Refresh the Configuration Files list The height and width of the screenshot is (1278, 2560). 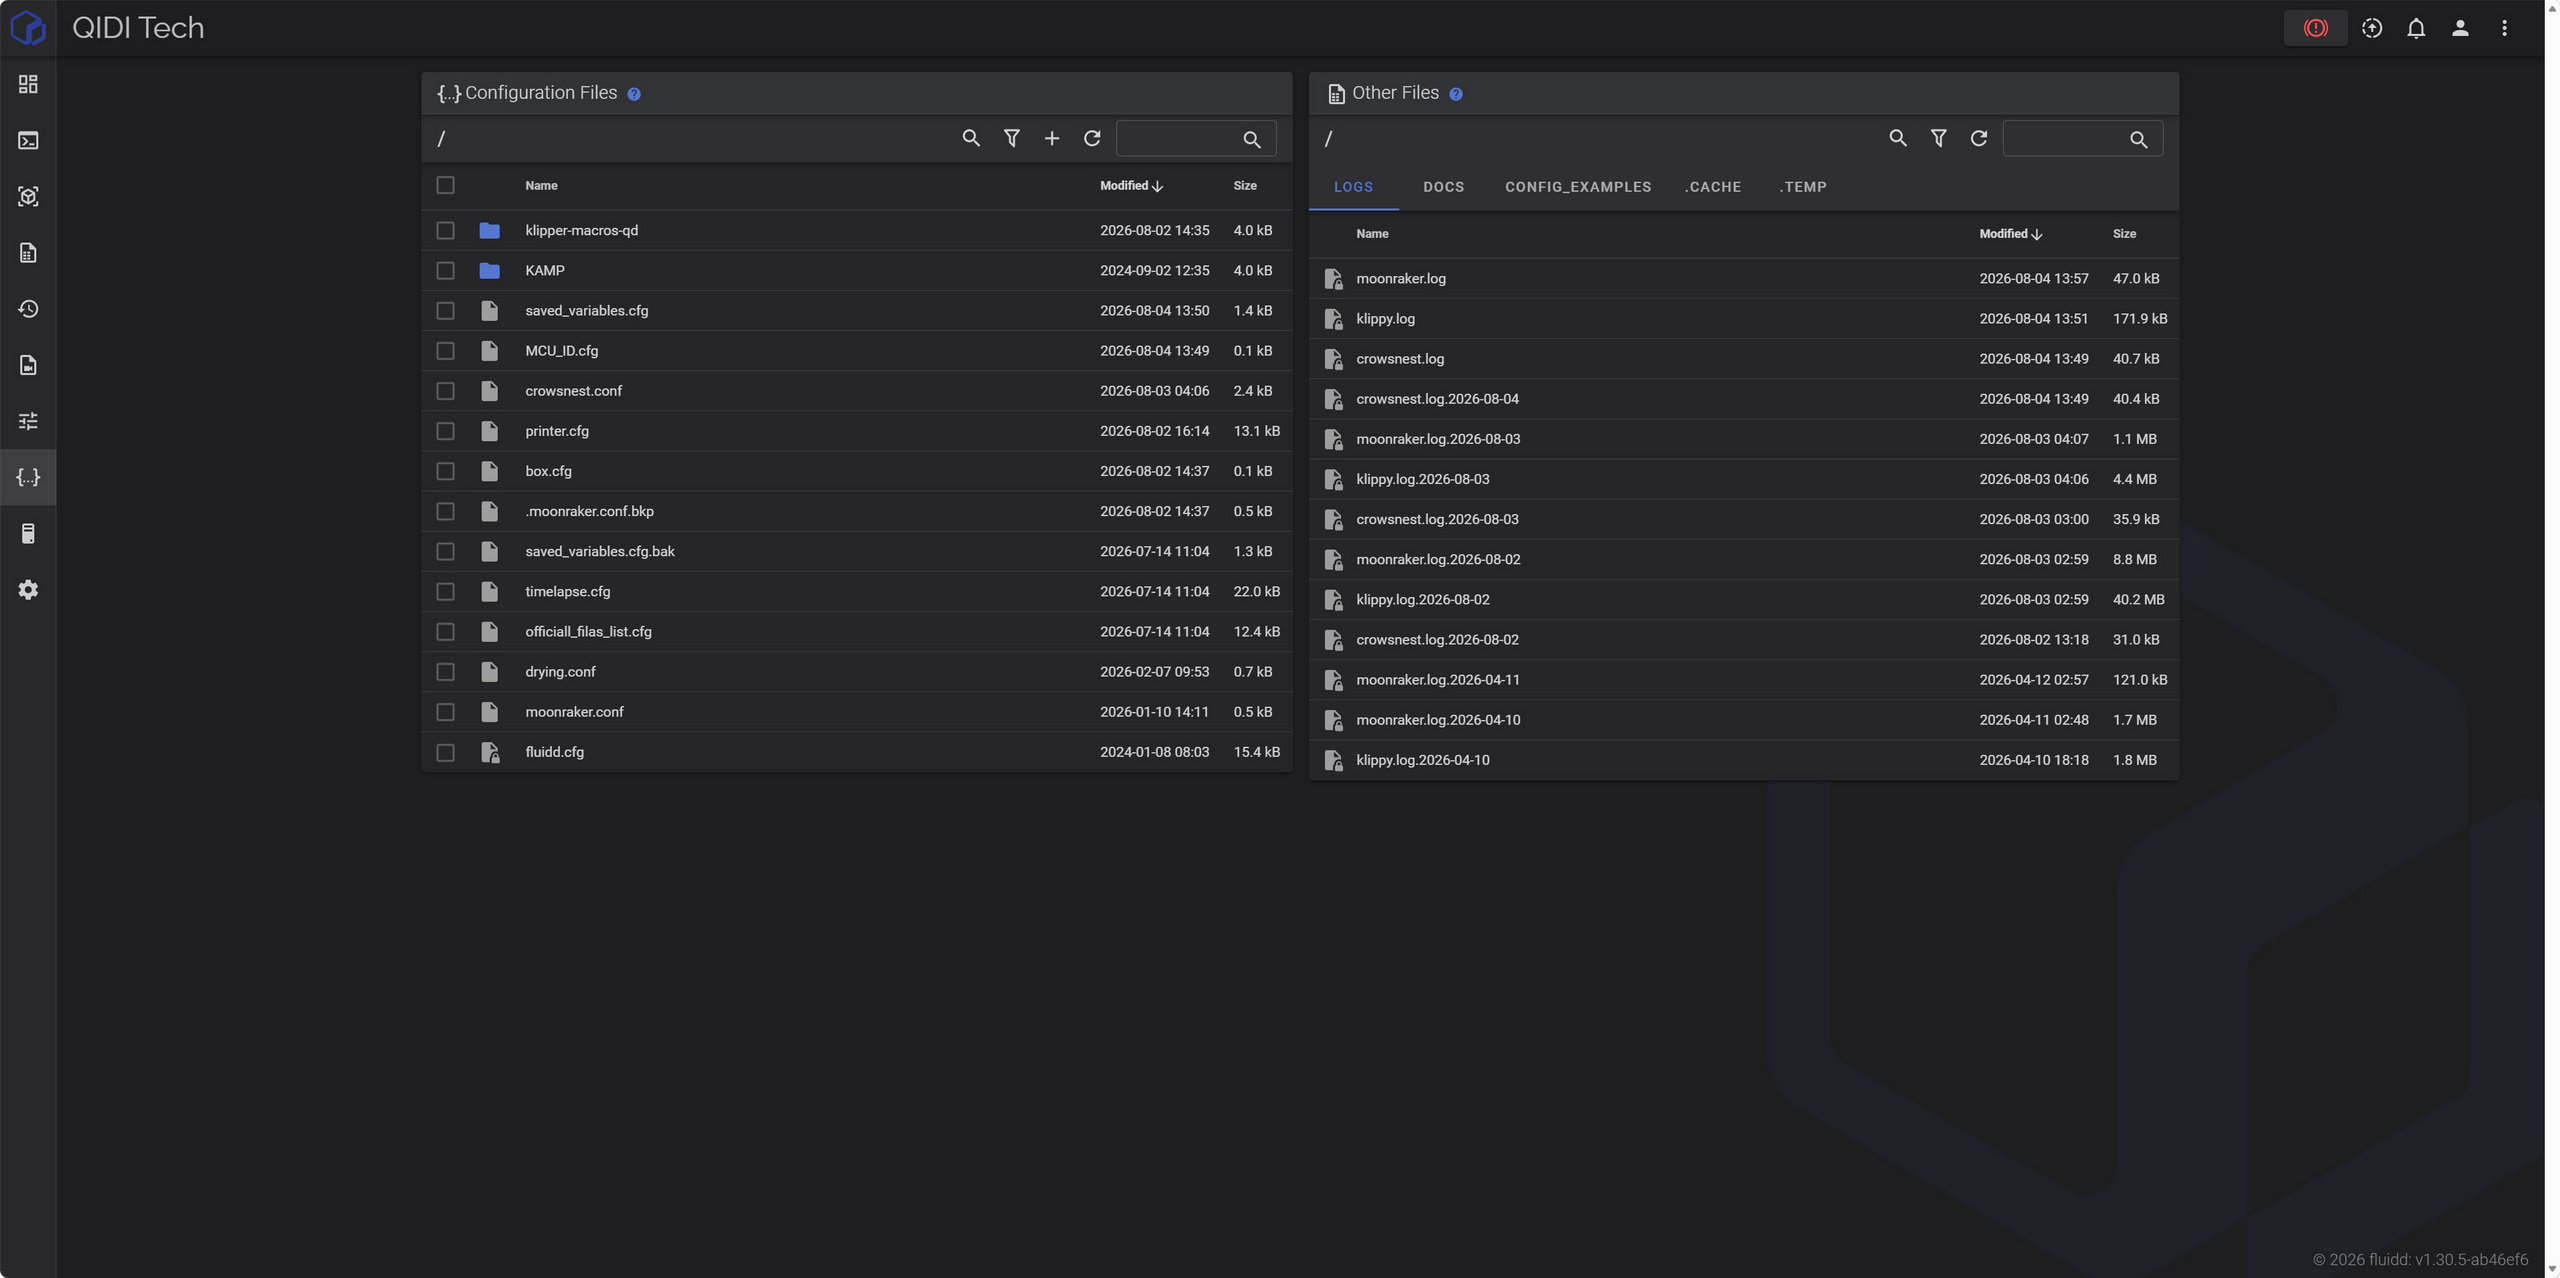click(1092, 138)
